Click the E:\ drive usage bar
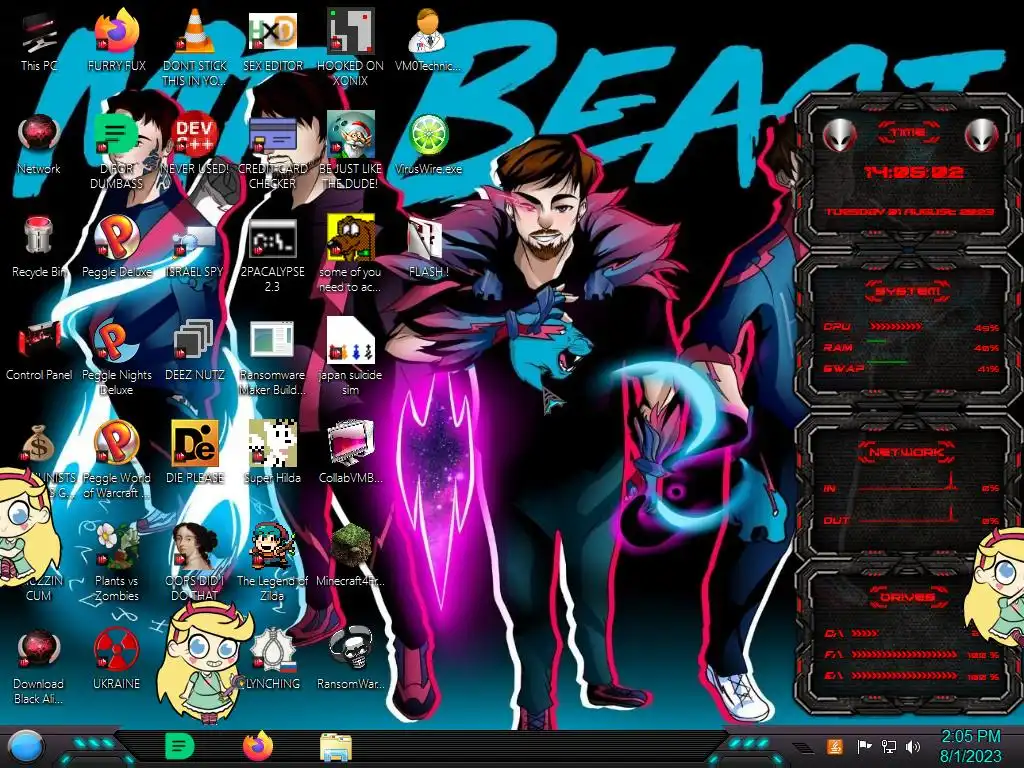Image resolution: width=1024 pixels, height=768 pixels. click(x=905, y=676)
